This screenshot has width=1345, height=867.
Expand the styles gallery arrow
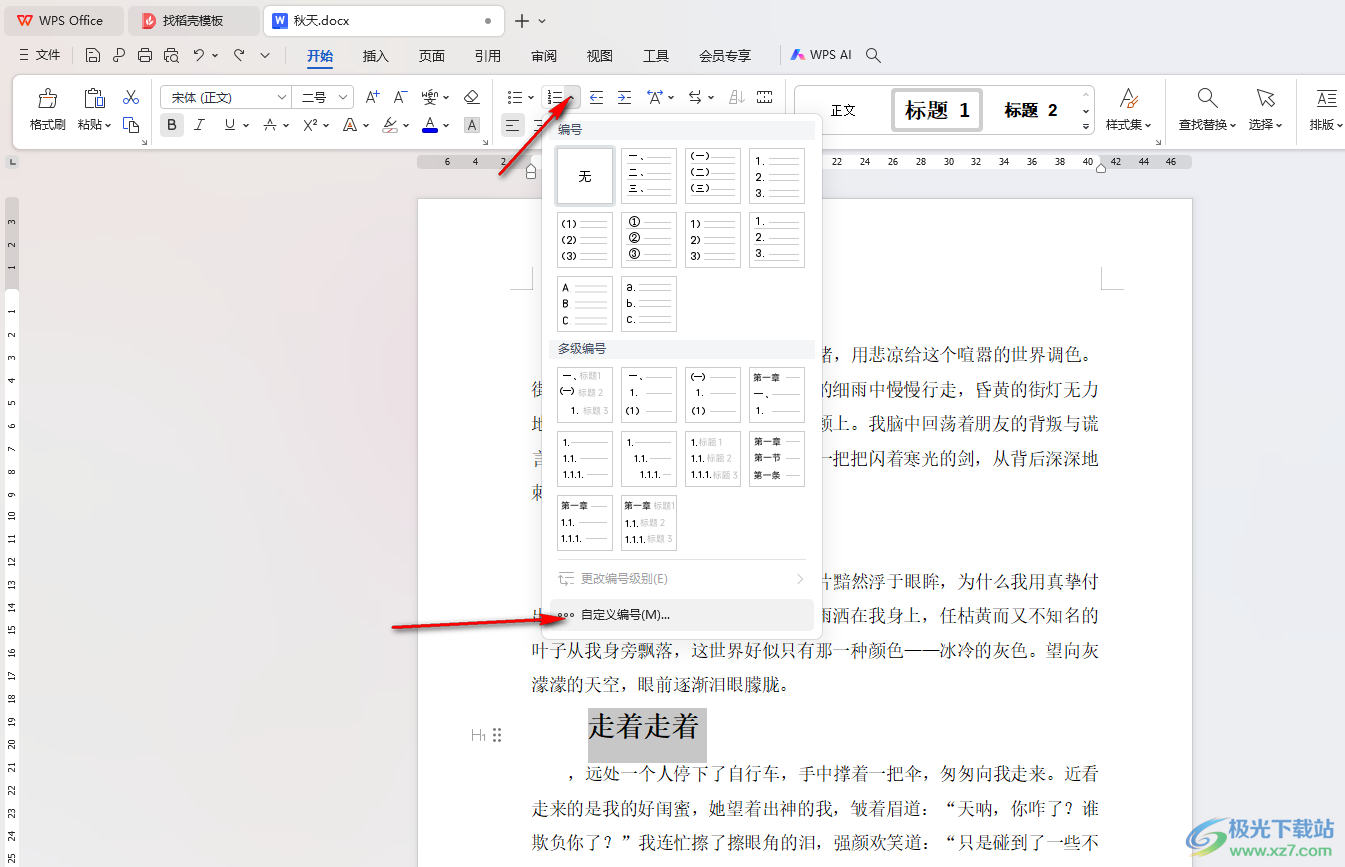click(x=1086, y=126)
